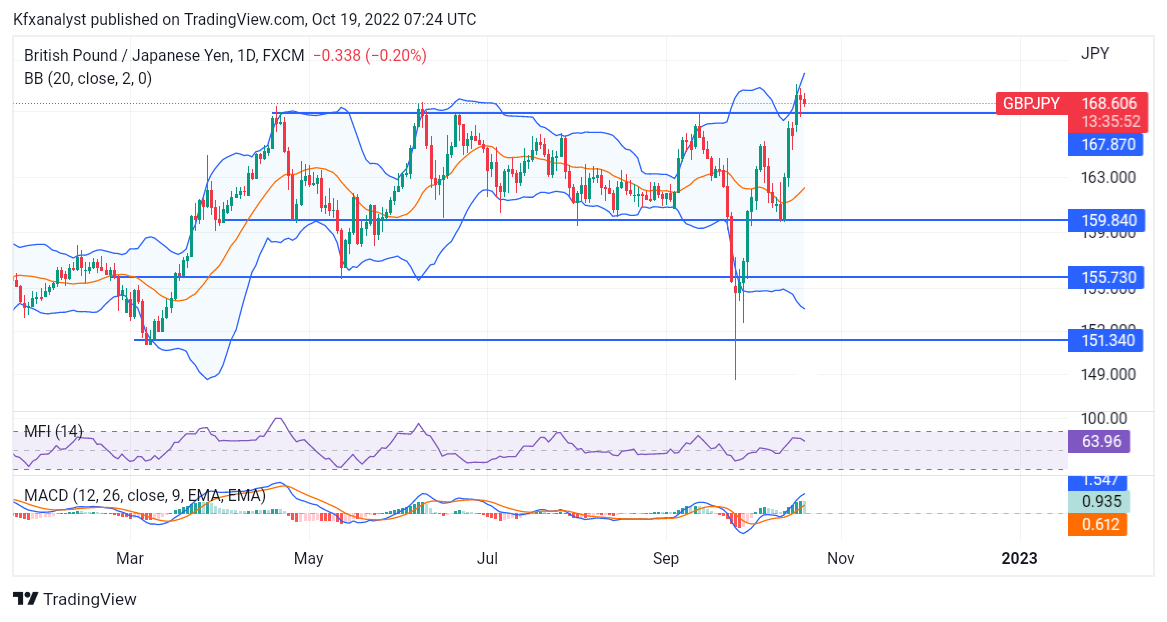Click the MACD histogram value 0.935 tag
This screenshot has height=622, width=1167.
pos(1099,501)
